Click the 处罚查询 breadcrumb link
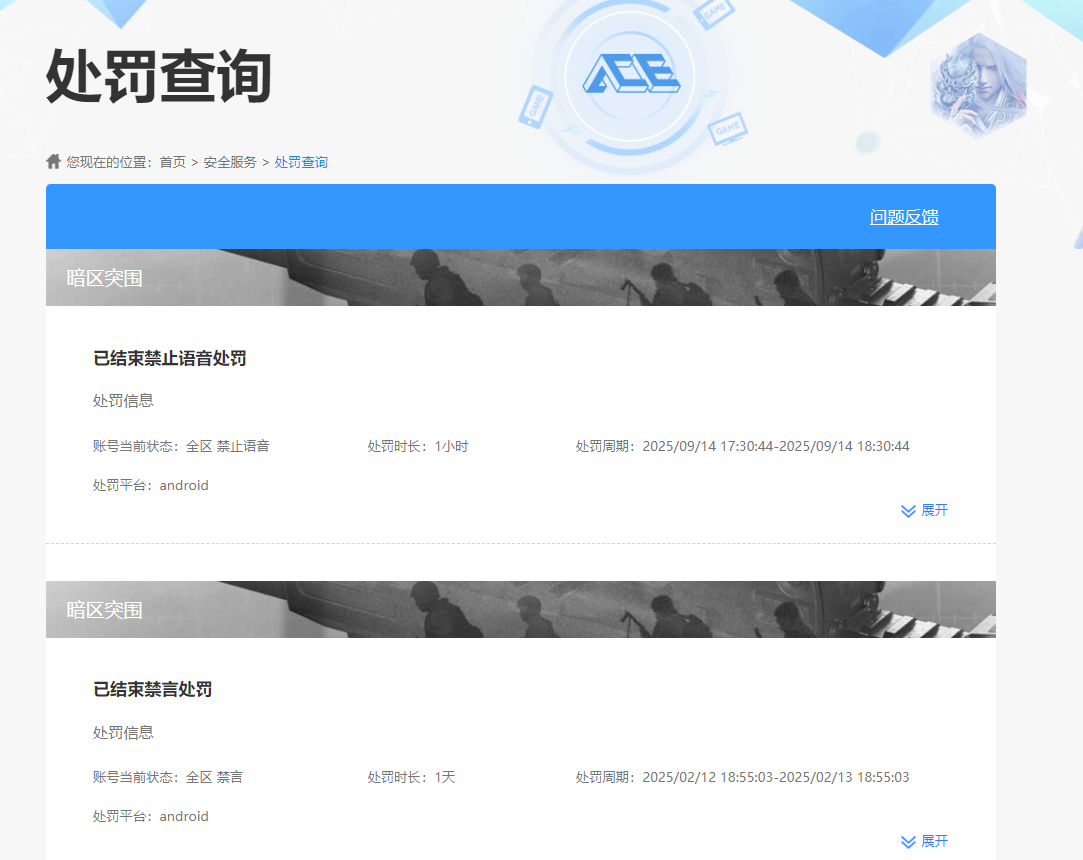The image size is (1083, 860). click(x=301, y=162)
